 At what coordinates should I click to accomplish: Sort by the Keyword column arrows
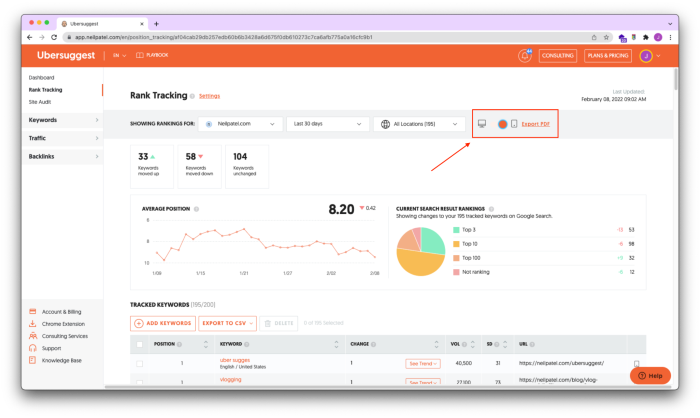[x=336, y=344]
